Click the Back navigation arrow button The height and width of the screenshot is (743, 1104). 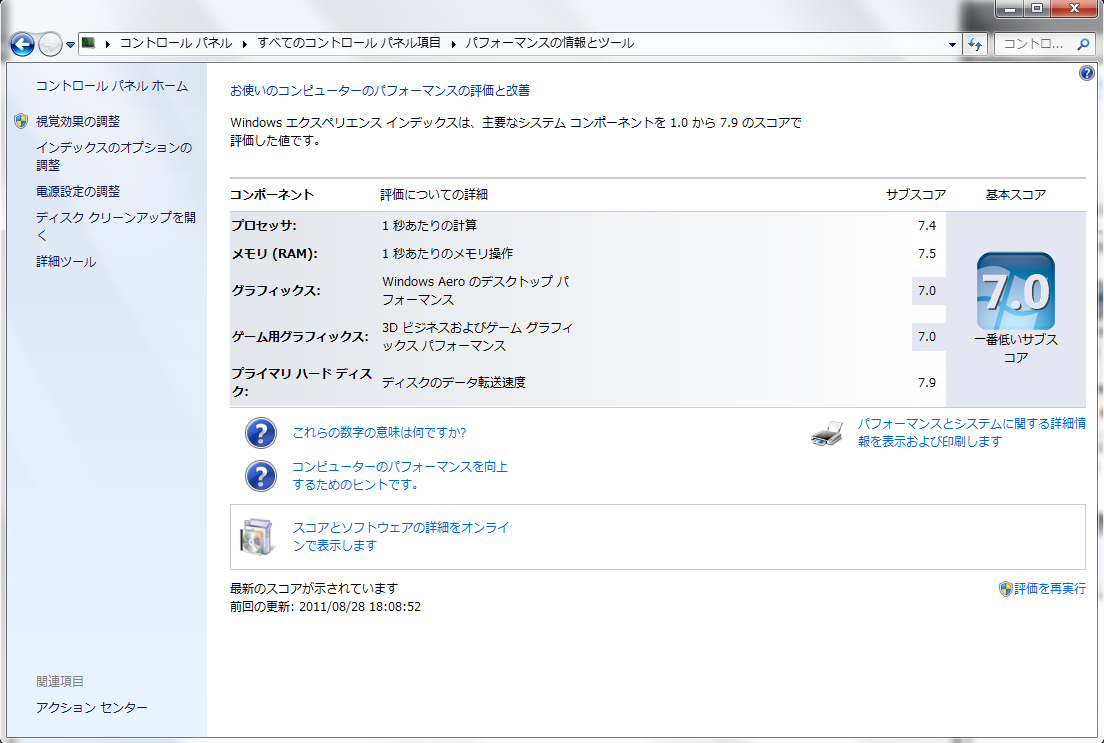[23, 44]
